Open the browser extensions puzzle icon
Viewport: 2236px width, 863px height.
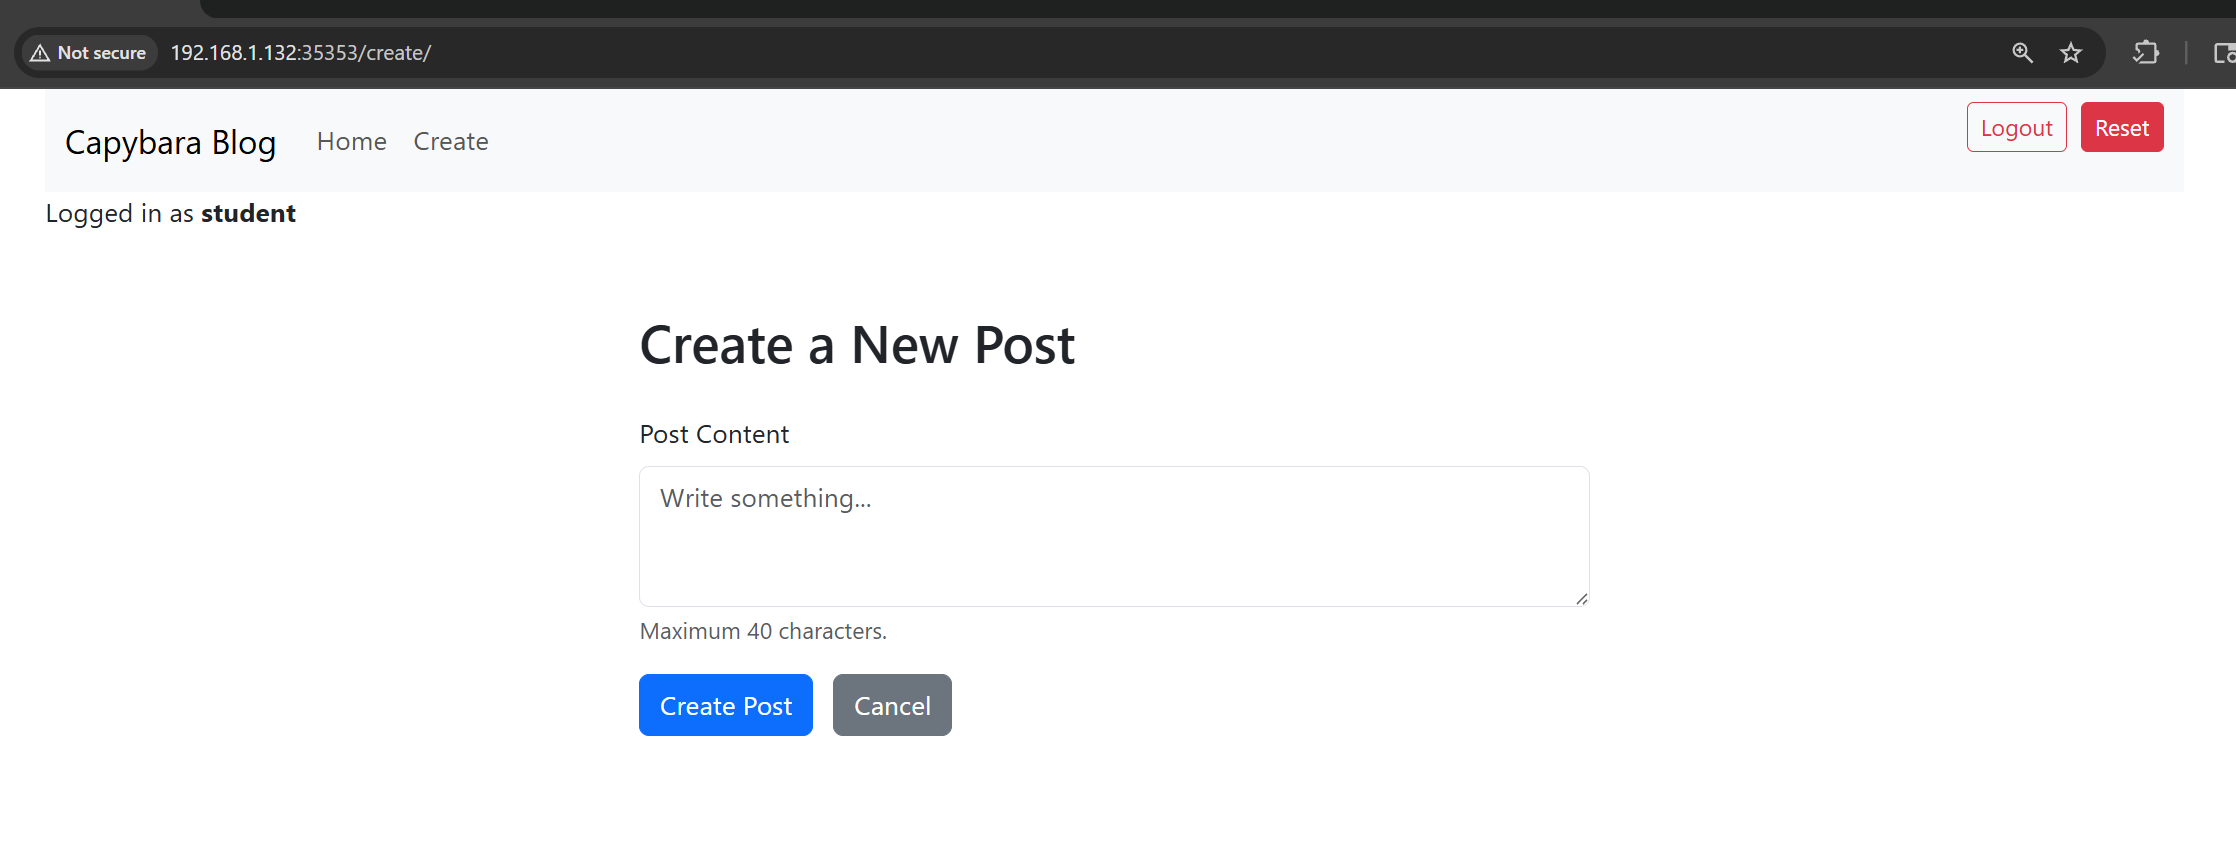point(2145,53)
